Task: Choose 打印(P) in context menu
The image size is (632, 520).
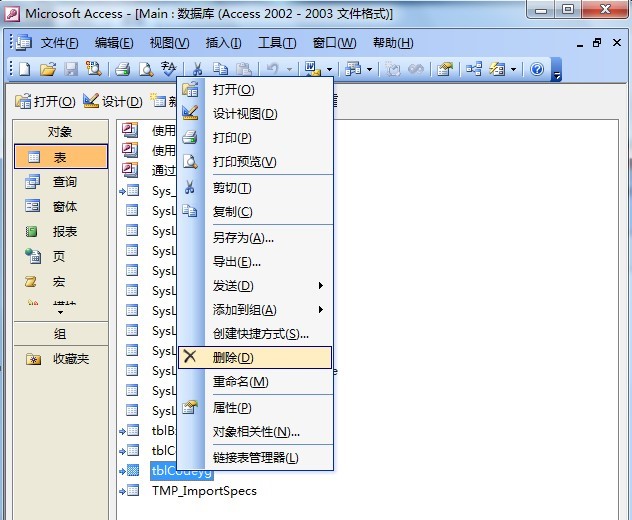Action: [x=255, y=138]
